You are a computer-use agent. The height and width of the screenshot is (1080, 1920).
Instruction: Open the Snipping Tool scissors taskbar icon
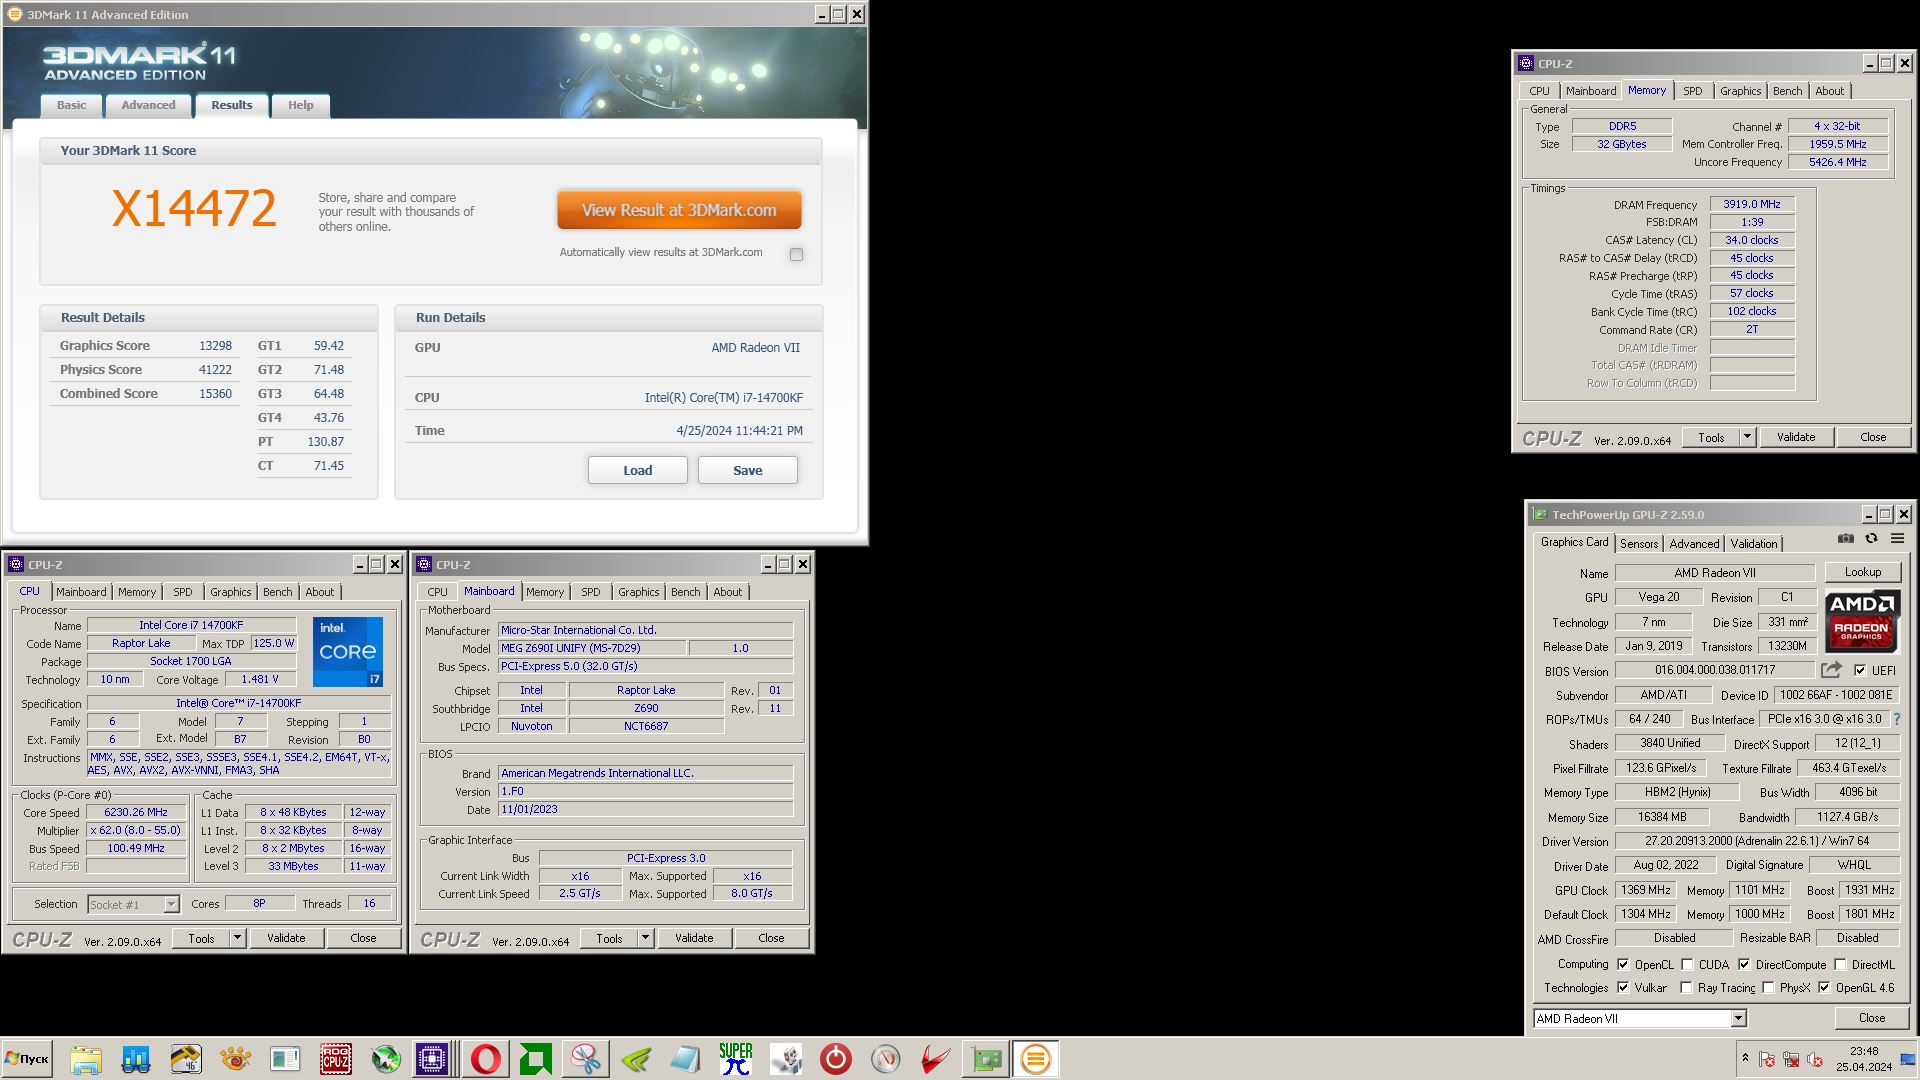(x=586, y=1059)
